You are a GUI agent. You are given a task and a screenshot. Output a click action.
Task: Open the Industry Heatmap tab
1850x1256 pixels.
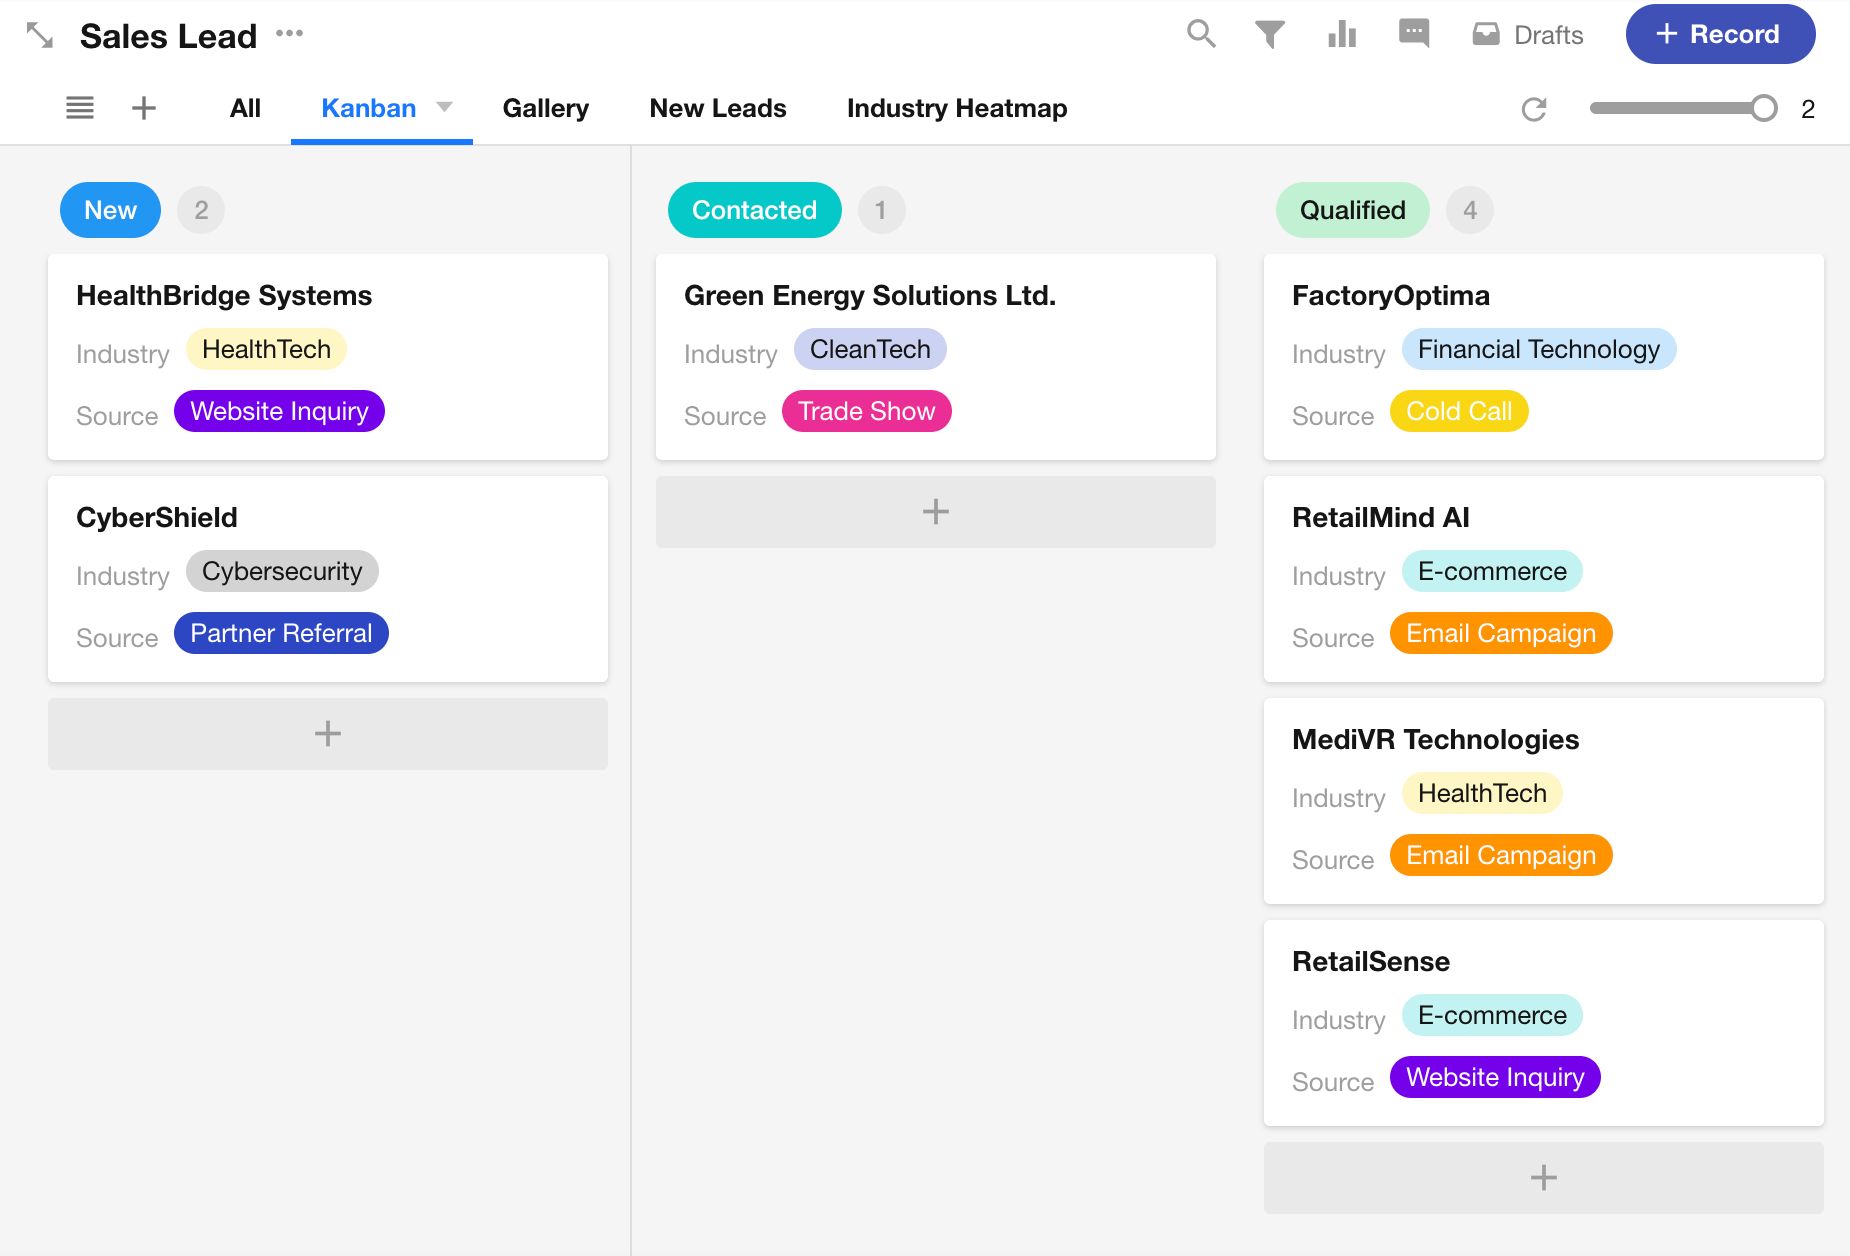(956, 108)
